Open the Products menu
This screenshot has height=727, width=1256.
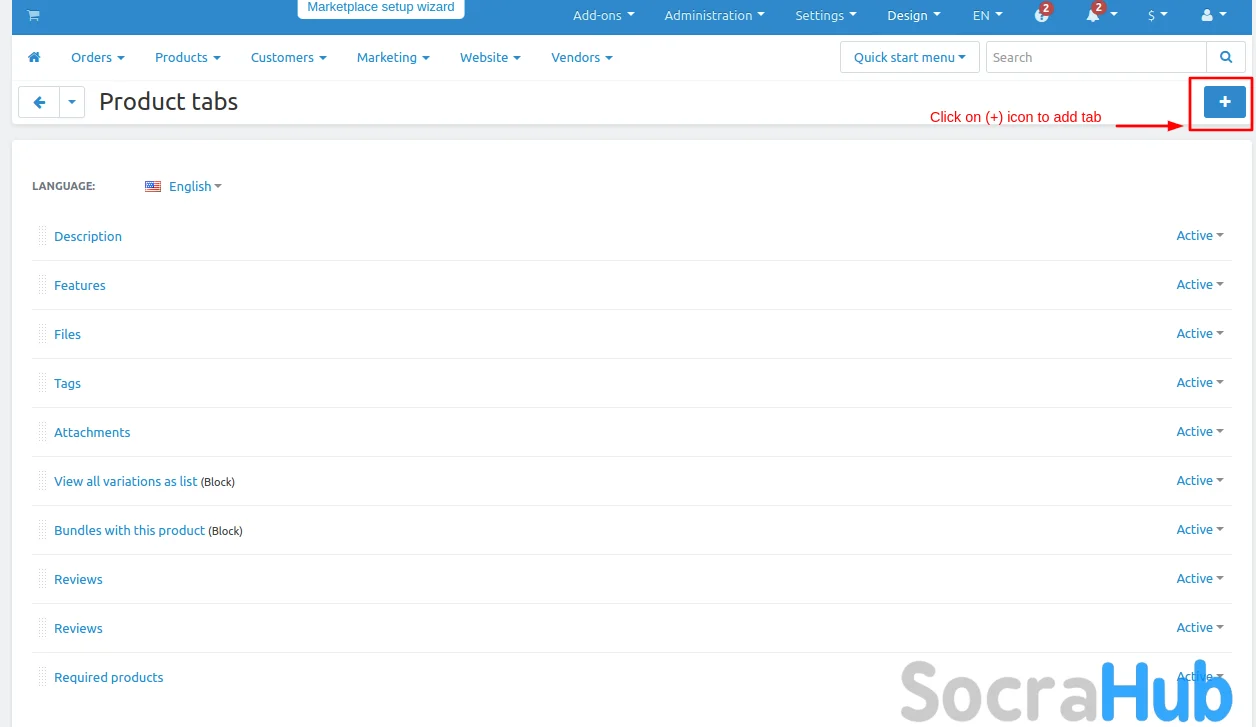[187, 58]
